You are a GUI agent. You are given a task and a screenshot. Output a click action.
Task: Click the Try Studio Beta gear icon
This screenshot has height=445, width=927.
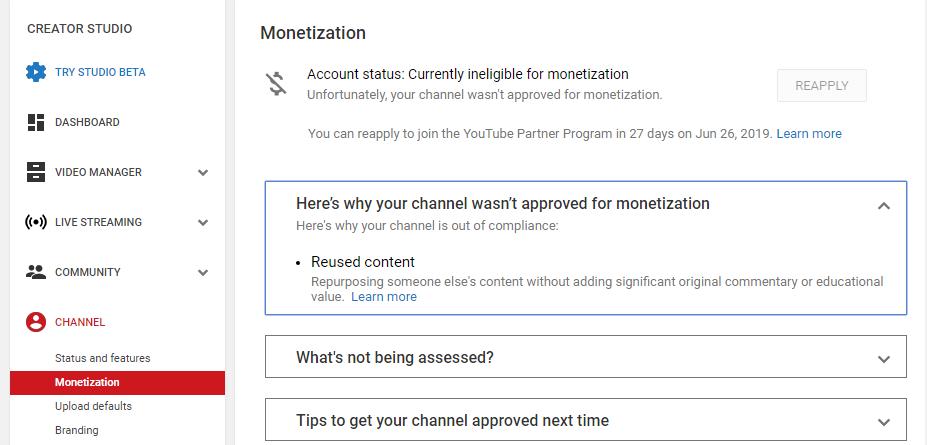36,72
